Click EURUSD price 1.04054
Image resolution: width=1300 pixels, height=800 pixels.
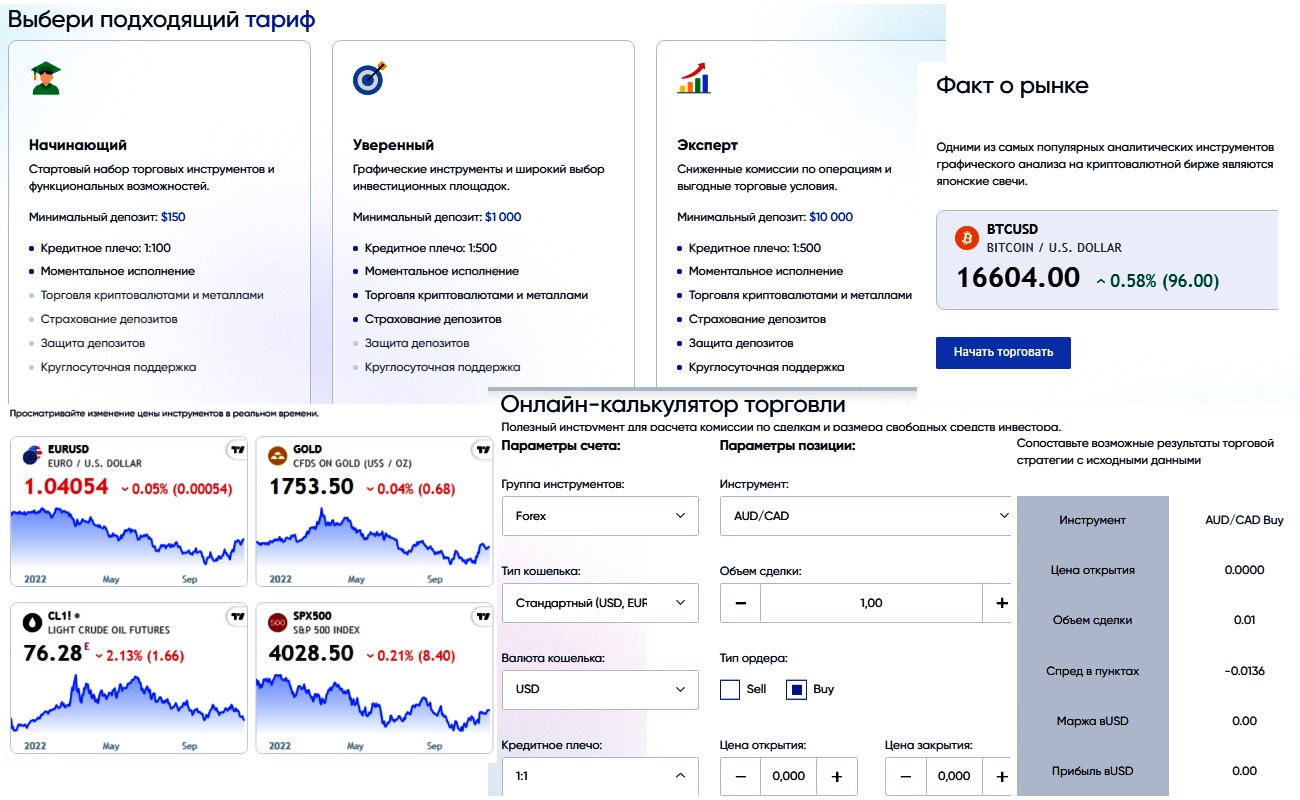coord(65,486)
